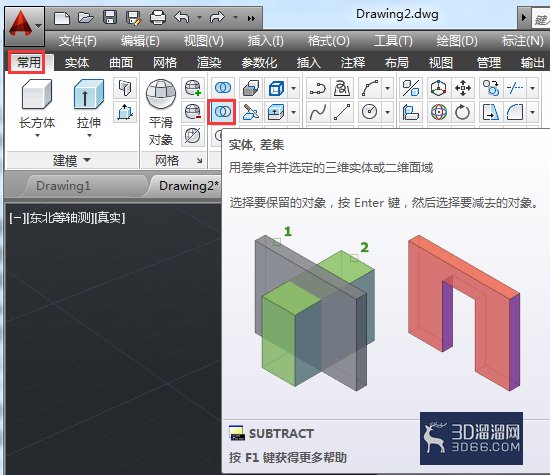Select the Presspull tool icon
The image size is (550, 475).
(x=125, y=112)
